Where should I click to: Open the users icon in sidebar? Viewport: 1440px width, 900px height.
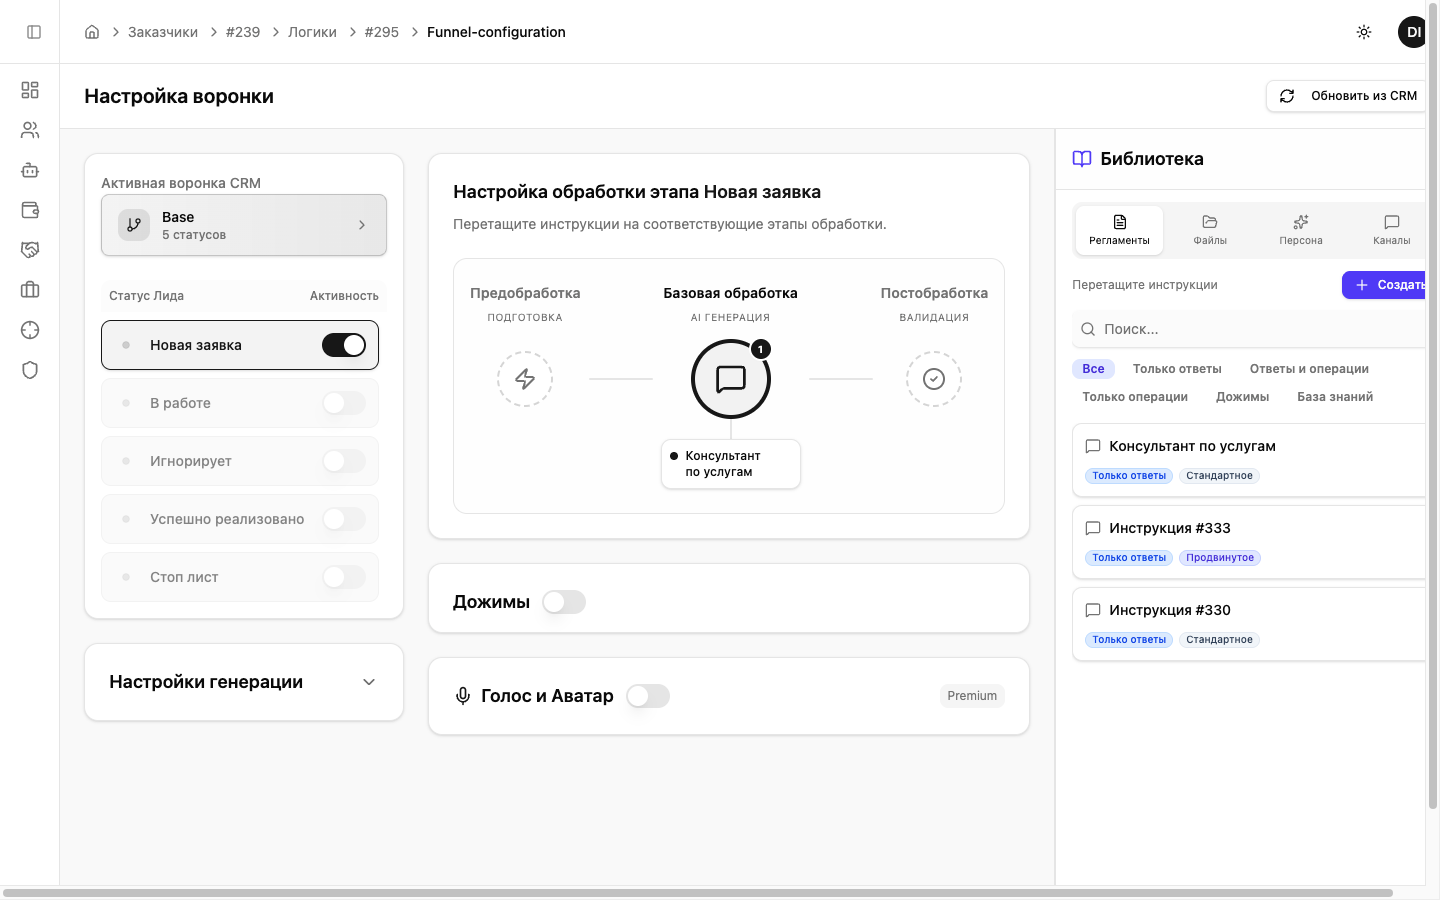coord(30,130)
